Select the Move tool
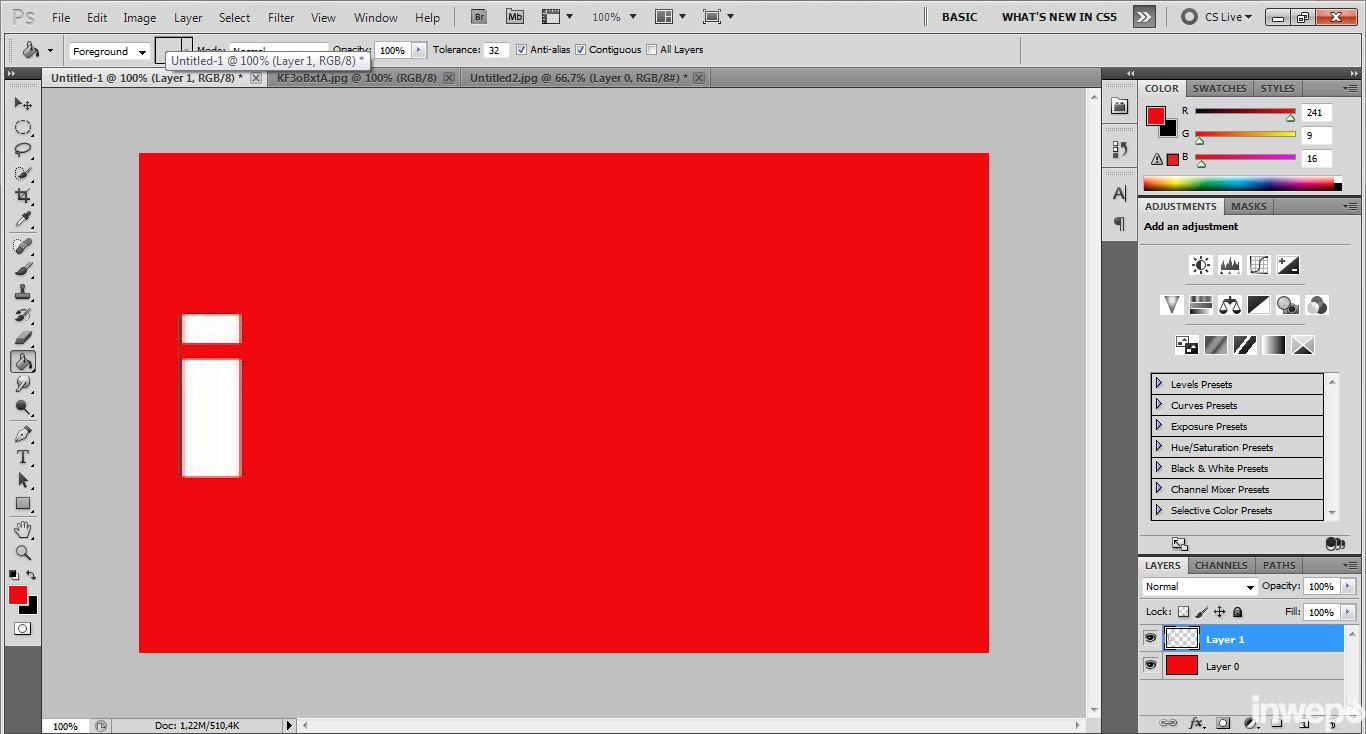The image size is (1366, 734). (23, 104)
